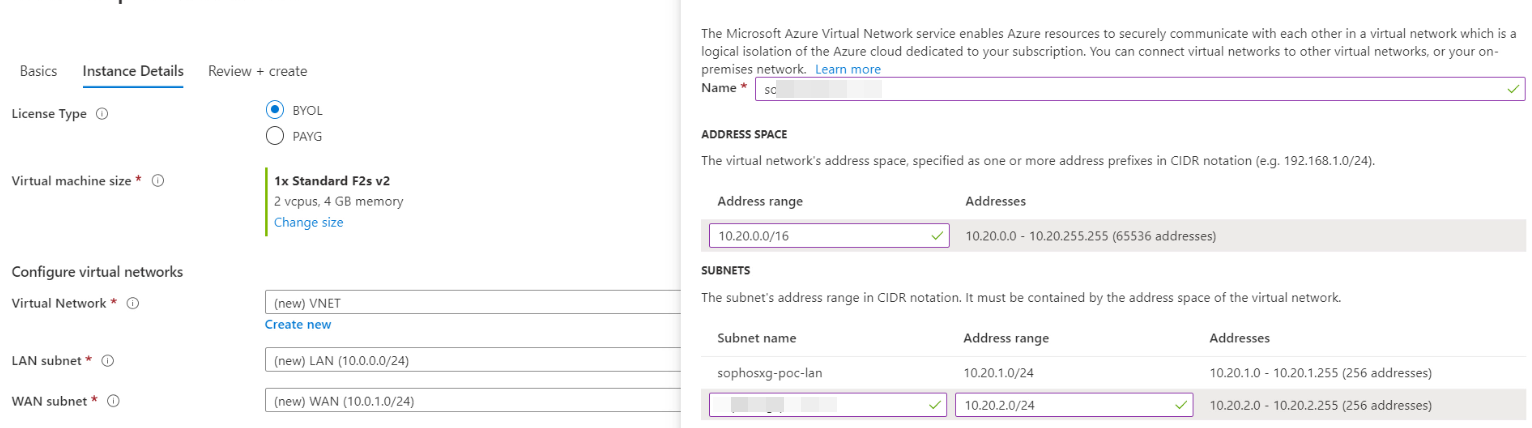The height and width of the screenshot is (428, 1532).
Task: Click the info icon beside Virtual machine size
Action: click(158, 181)
